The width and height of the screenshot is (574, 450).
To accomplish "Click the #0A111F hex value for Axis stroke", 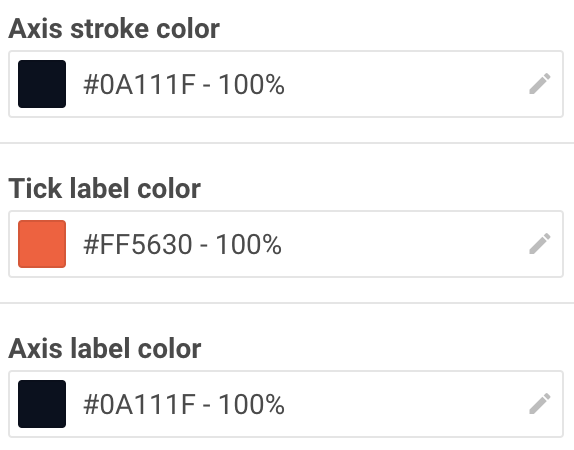I will [139, 85].
